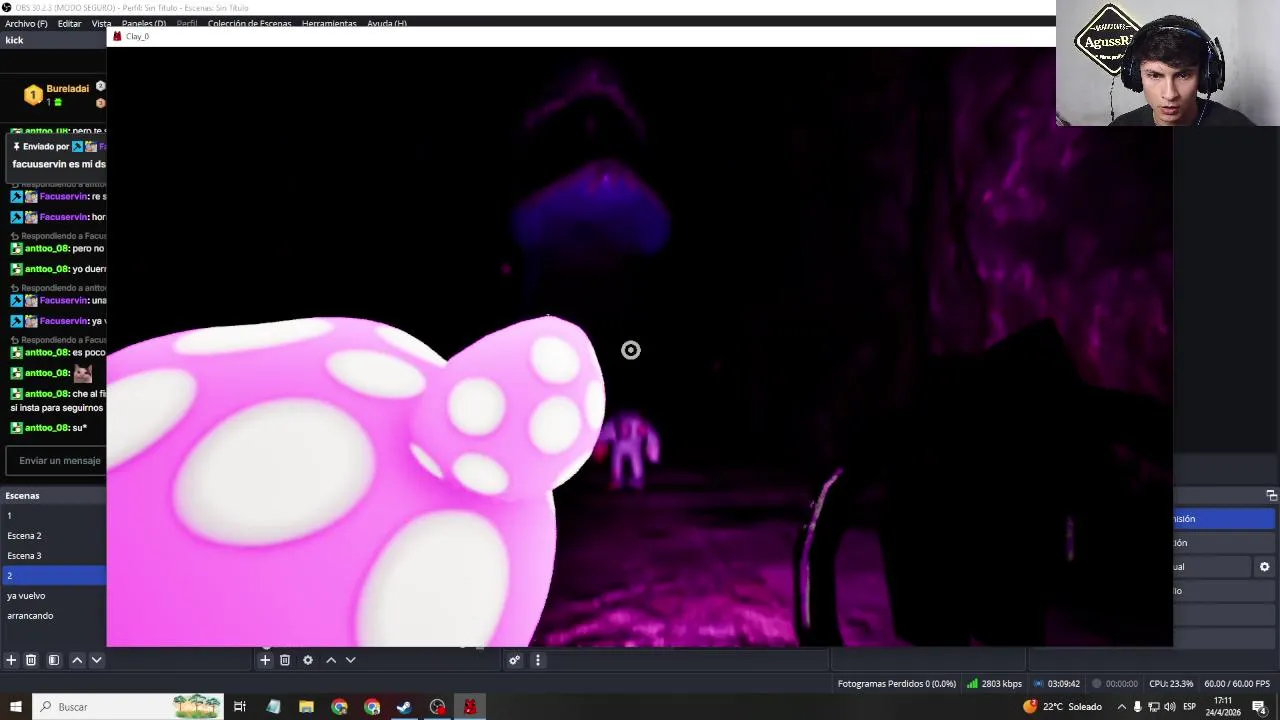The width and height of the screenshot is (1280, 720).
Task: Add a new source with plus icon
Action: 265,660
